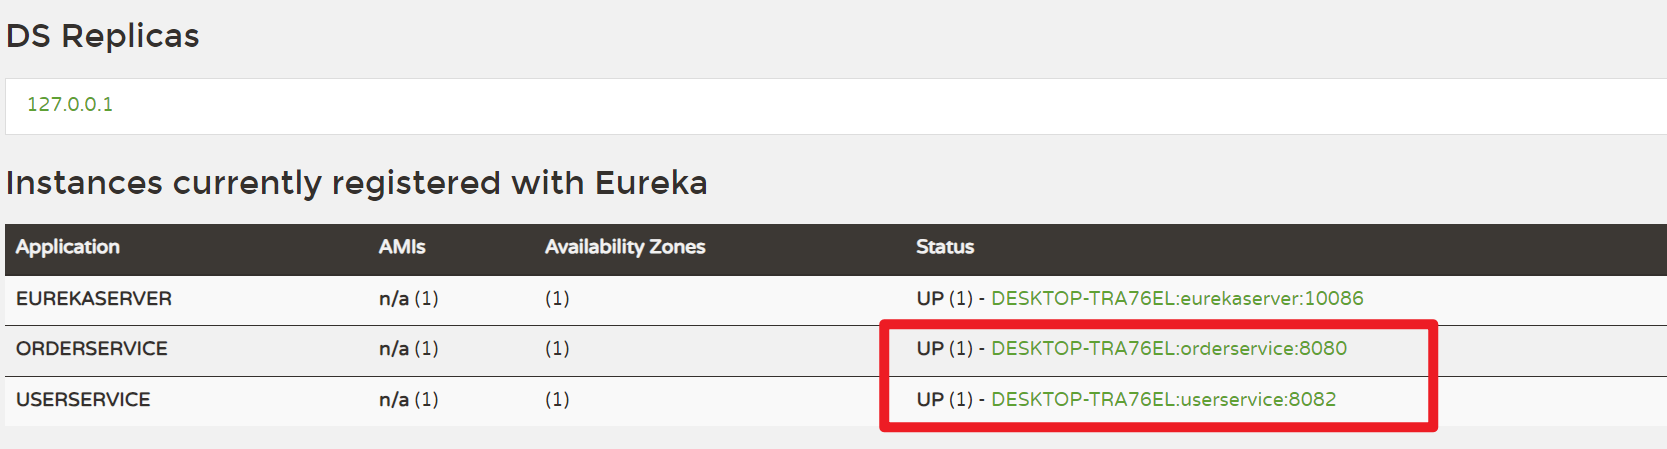Click the UP status text for ORDERSERVICE
The image size is (1667, 449).
[x=930, y=348]
